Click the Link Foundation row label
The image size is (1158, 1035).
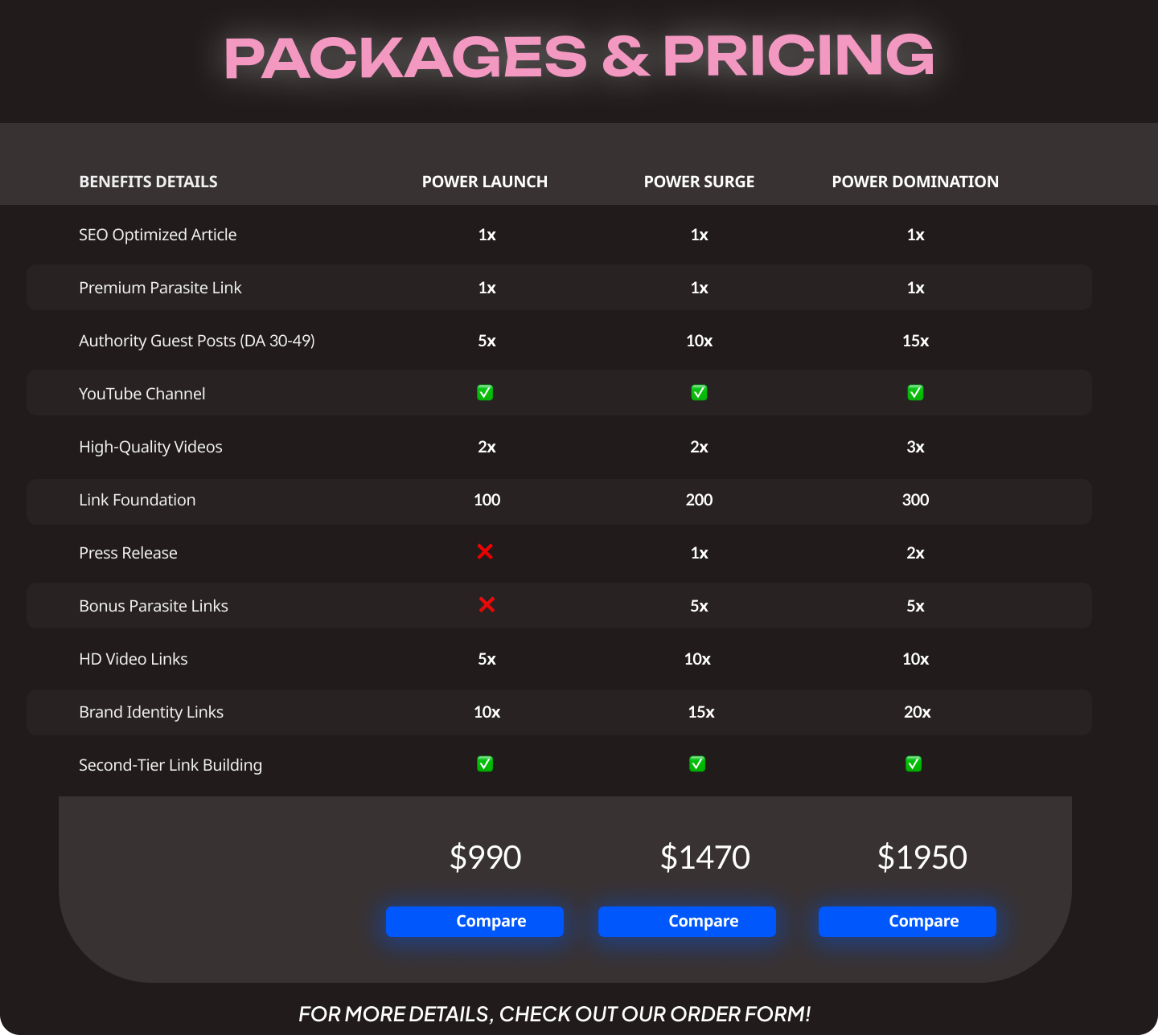(x=137, y=500)
